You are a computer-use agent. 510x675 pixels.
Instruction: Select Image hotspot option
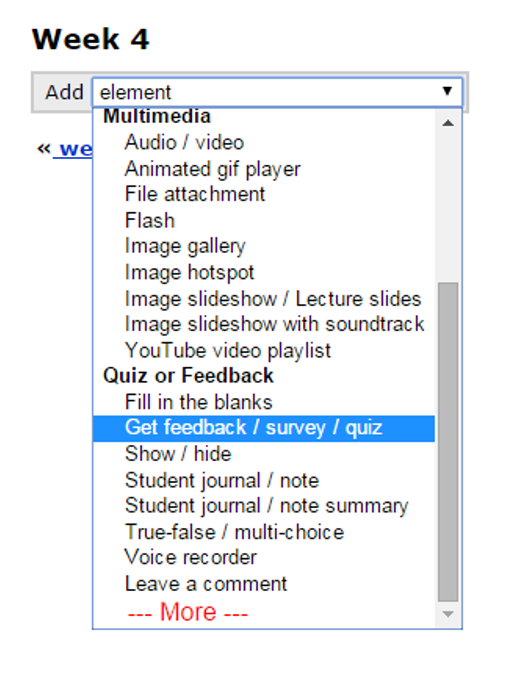[264, 272]
